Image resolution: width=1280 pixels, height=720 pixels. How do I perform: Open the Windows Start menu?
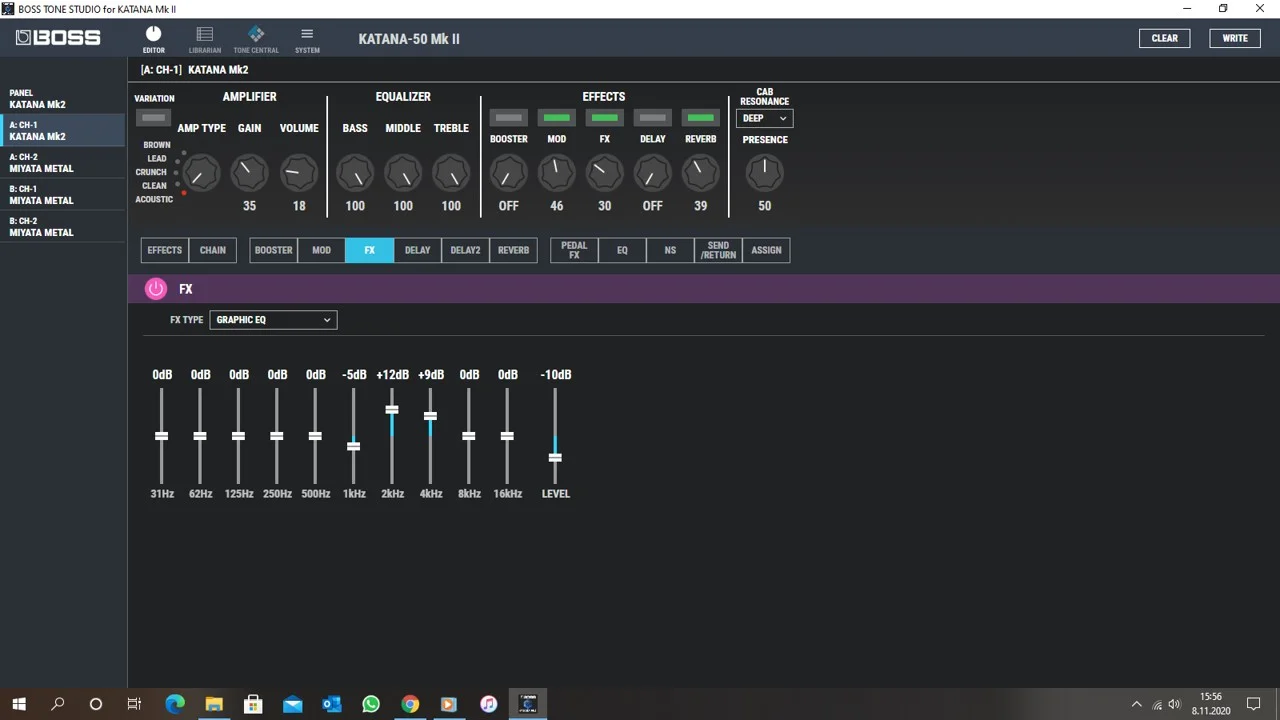(x=19, y=704)
